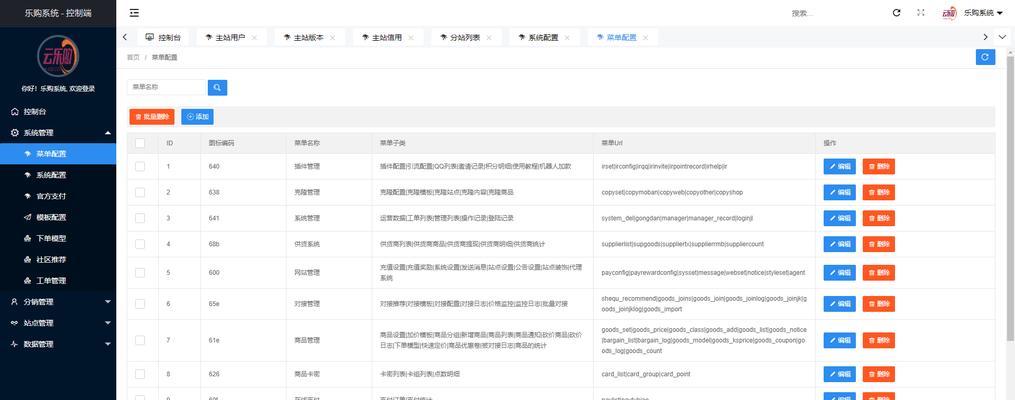Enter fullscreen mode with expand icon
The width and height of the screenshot is (1015, 400).
(921, 12)
